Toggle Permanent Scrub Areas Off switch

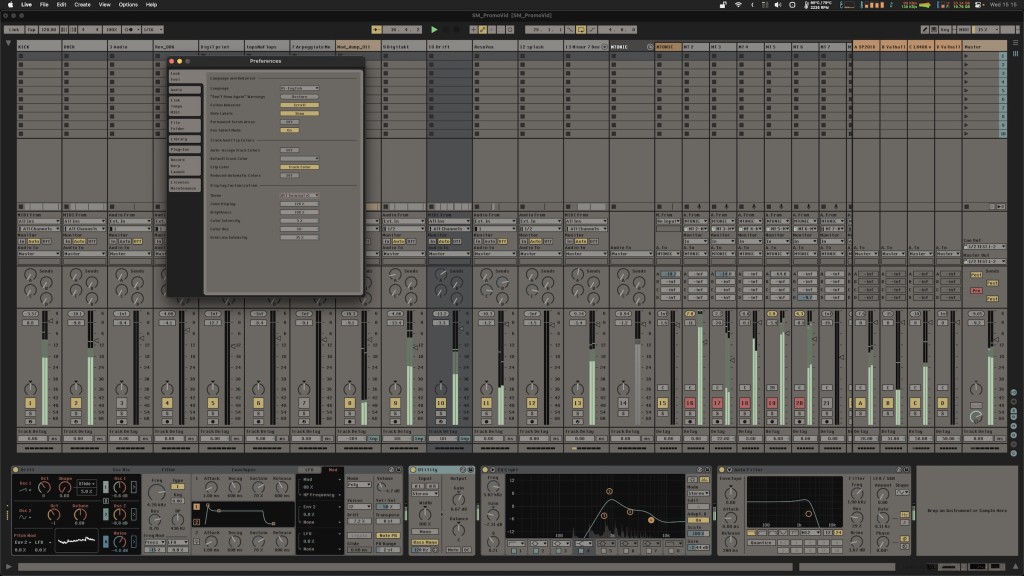tap(290, 121)
